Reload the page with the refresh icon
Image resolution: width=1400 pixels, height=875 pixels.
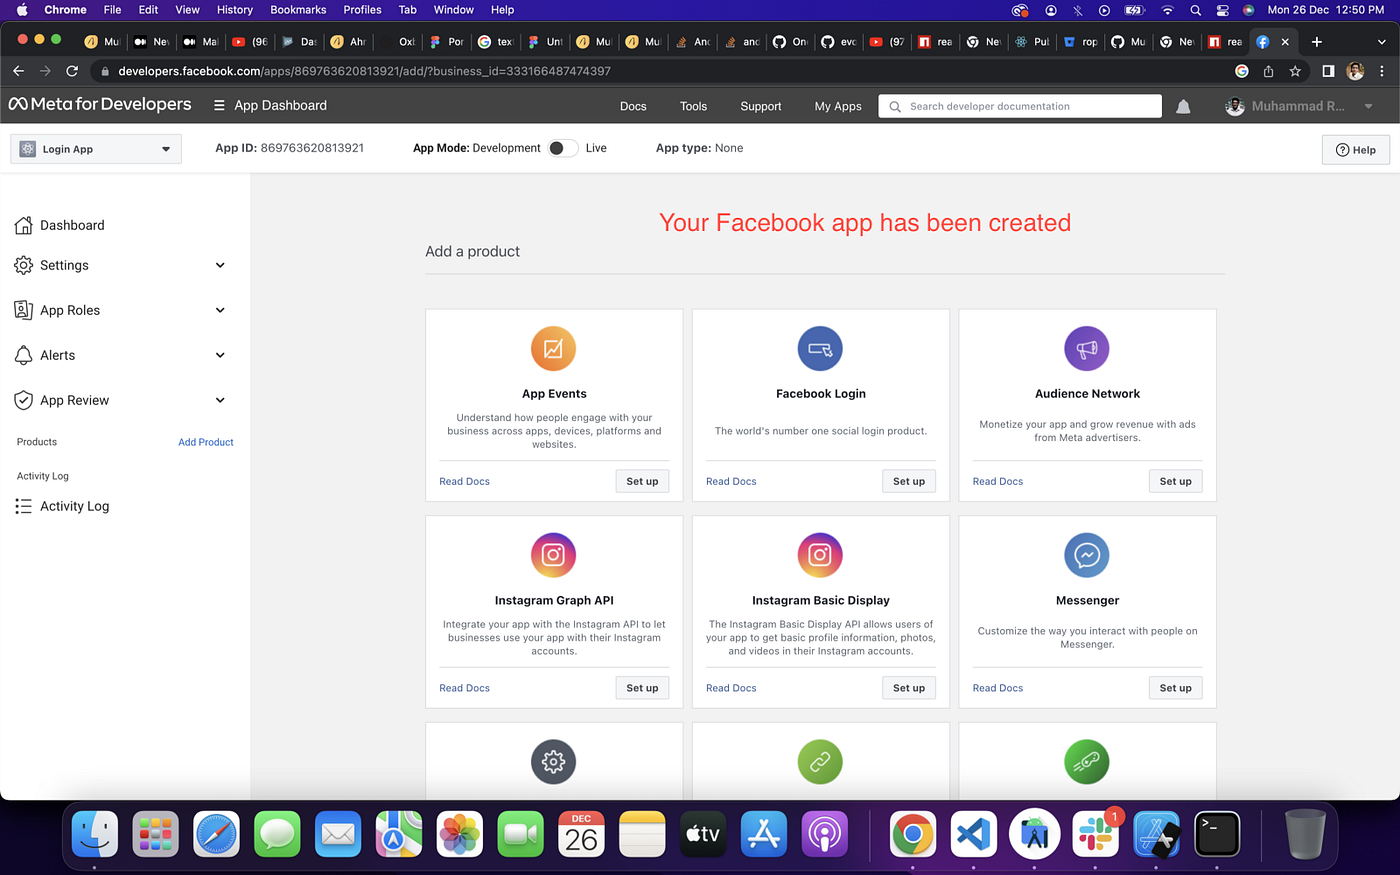click(x=72, y=71)
